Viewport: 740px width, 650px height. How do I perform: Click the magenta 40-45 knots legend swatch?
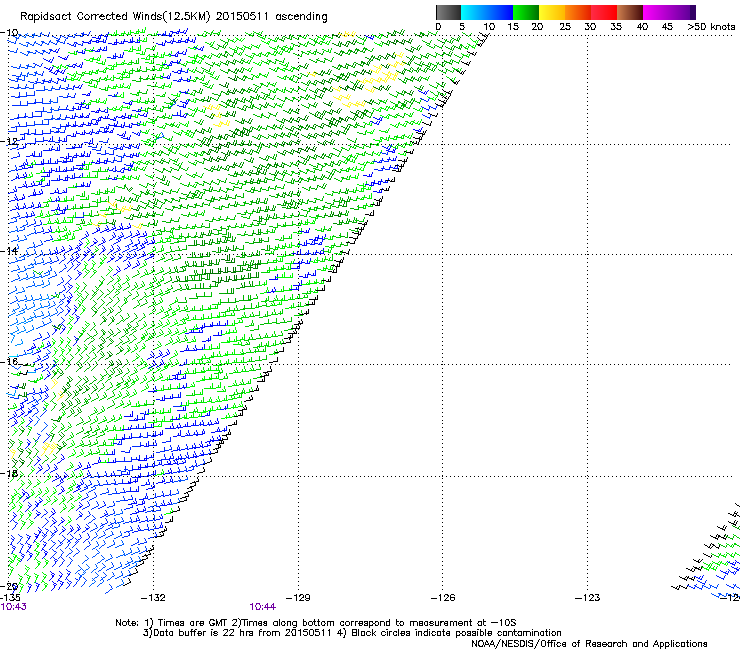pyautogui.click(x=656, y=12)
